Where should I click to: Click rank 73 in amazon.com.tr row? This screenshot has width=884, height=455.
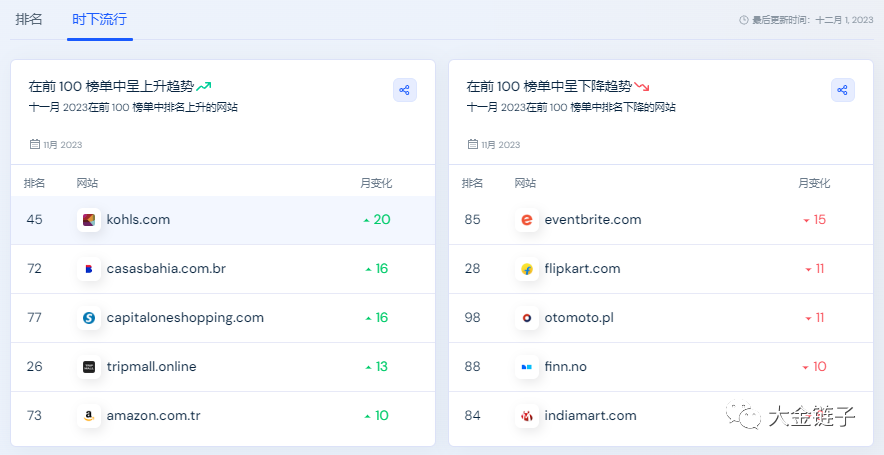pos(34,416)
